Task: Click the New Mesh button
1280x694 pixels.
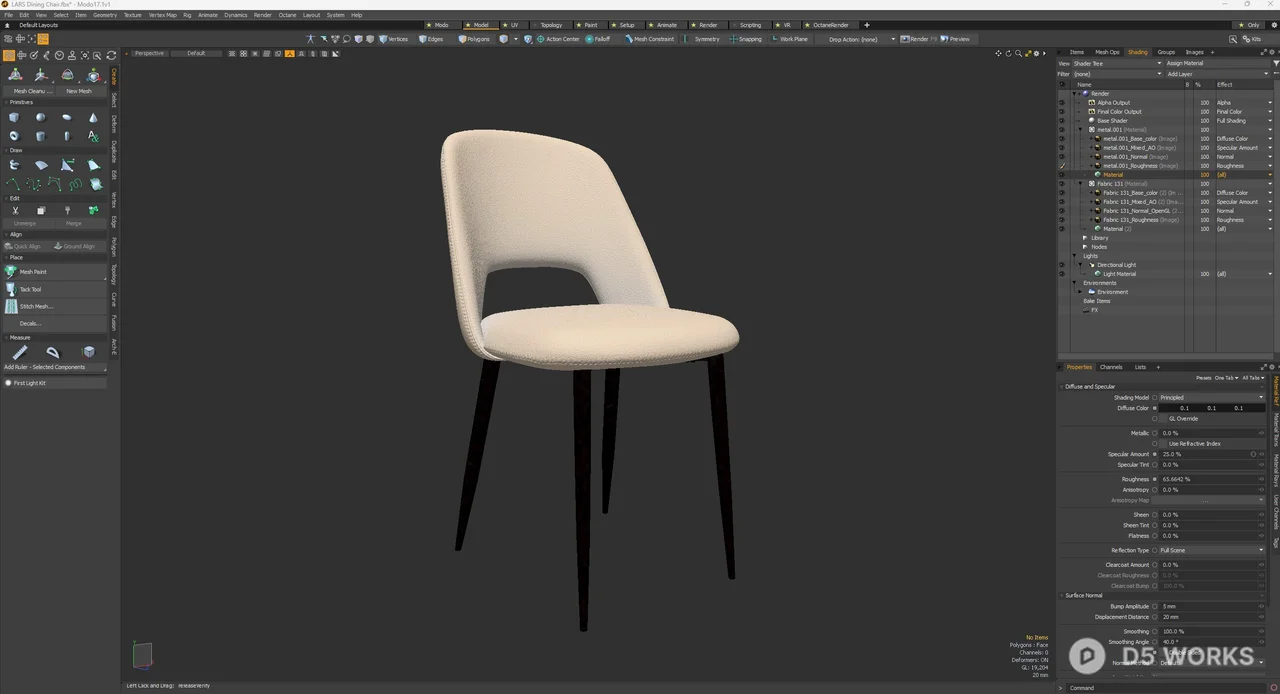Action: (x=79, y=91)
